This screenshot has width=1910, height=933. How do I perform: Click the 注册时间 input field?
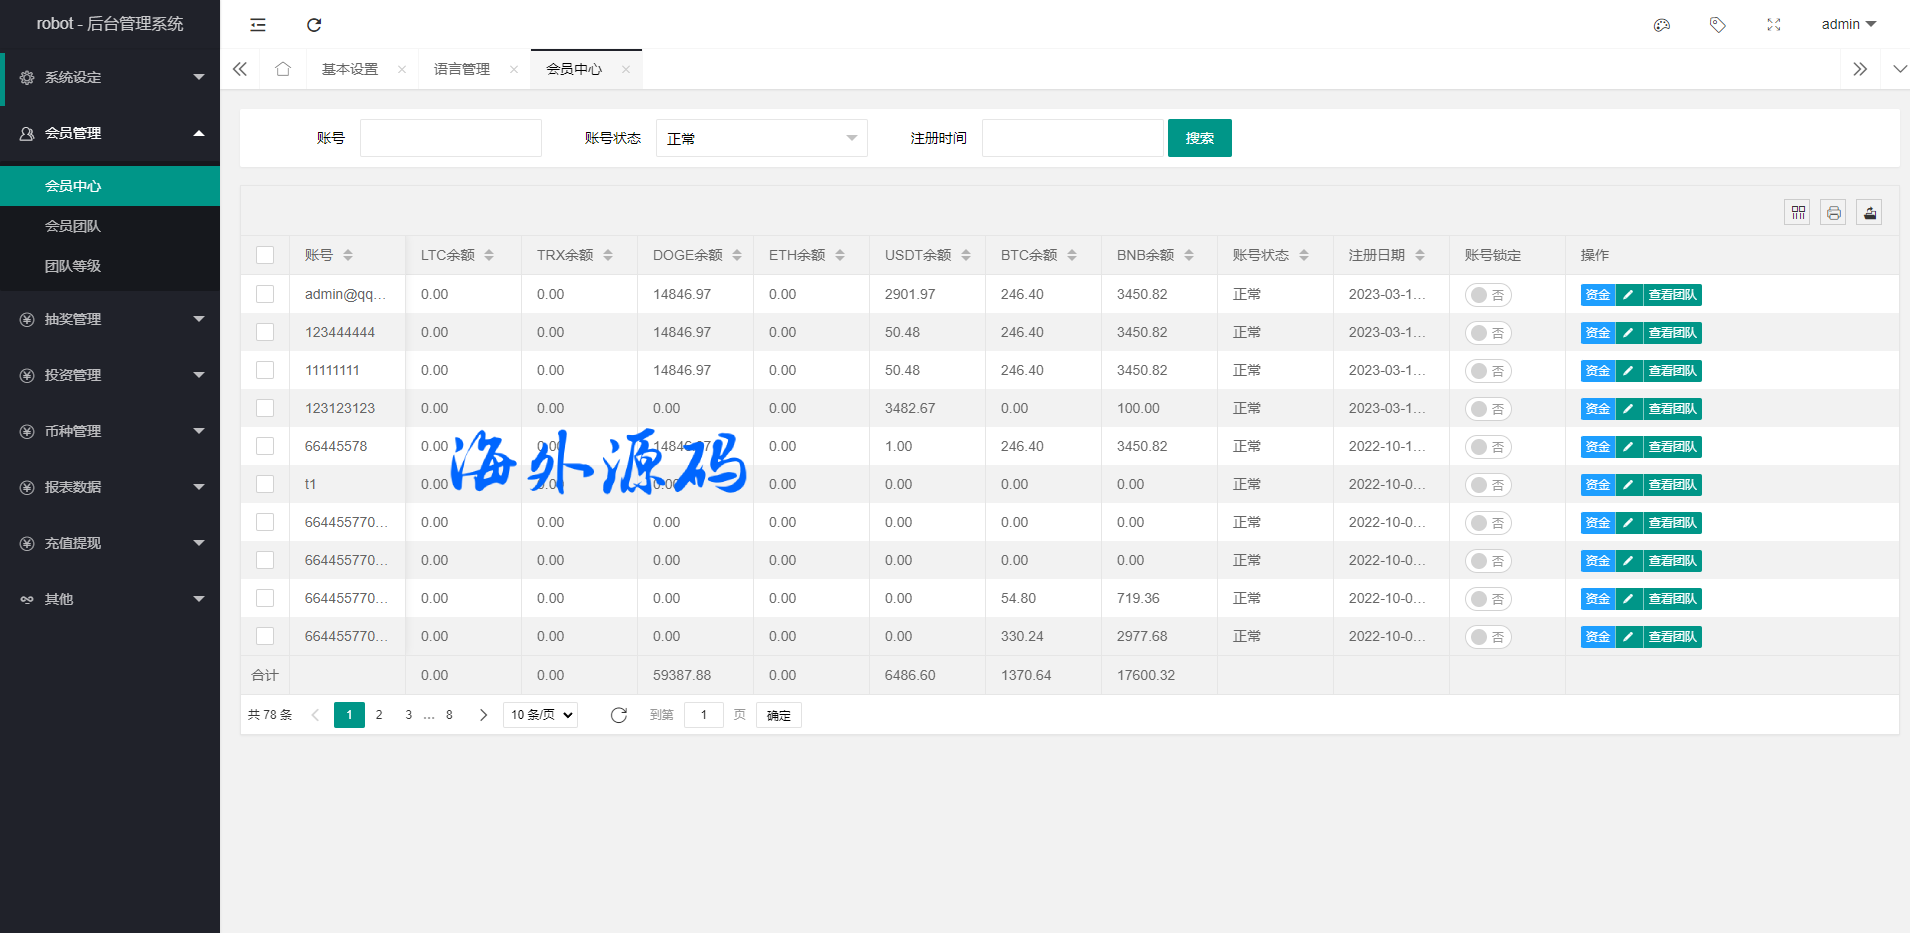tap(1072, 138)
